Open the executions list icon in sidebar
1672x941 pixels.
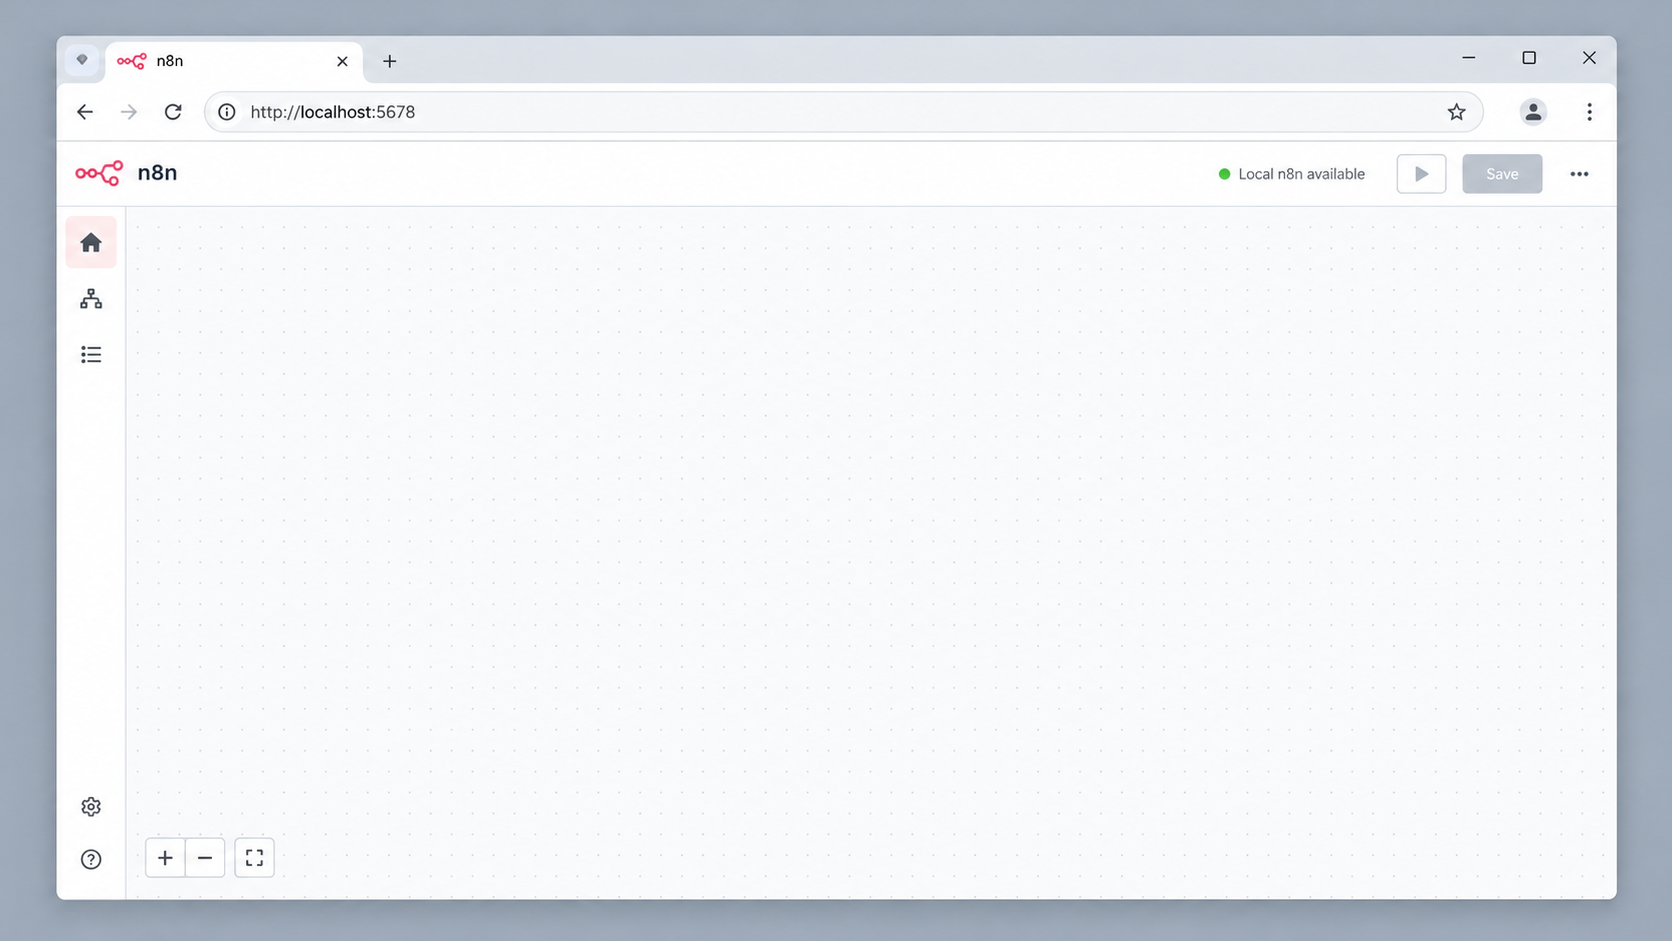pyautogui.click(x=91, y=355)
